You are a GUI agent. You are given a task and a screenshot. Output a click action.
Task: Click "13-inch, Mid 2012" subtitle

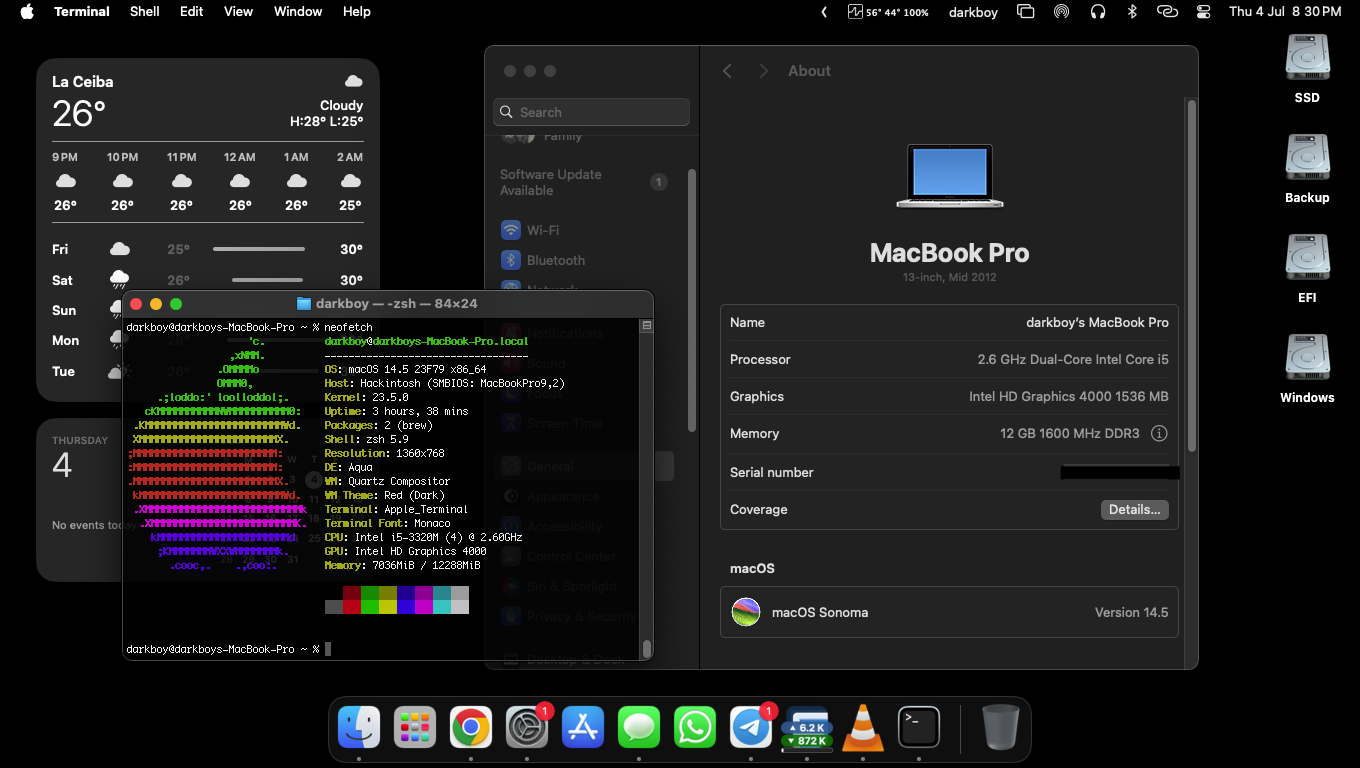point(949,277)
